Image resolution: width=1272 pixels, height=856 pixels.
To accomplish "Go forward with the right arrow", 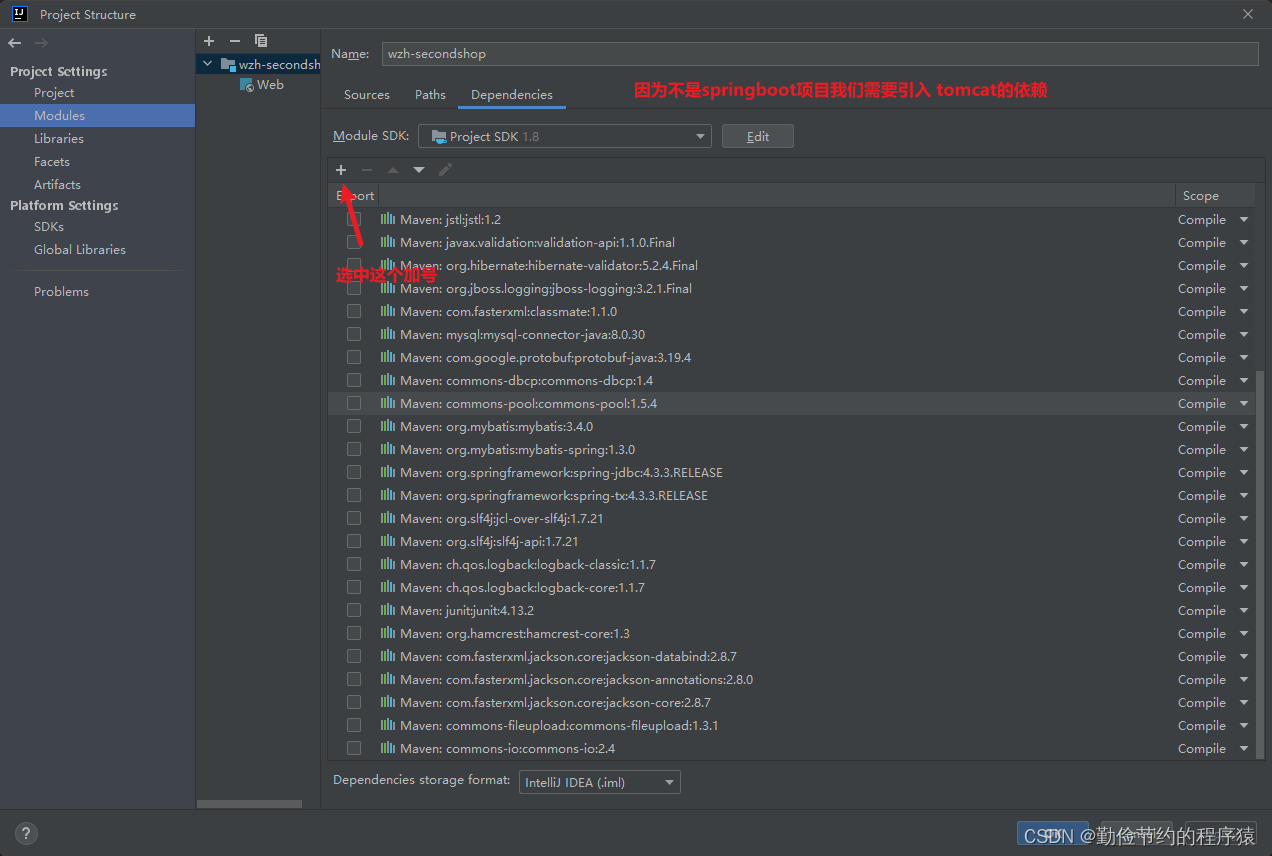I will (x=41, y=43).
